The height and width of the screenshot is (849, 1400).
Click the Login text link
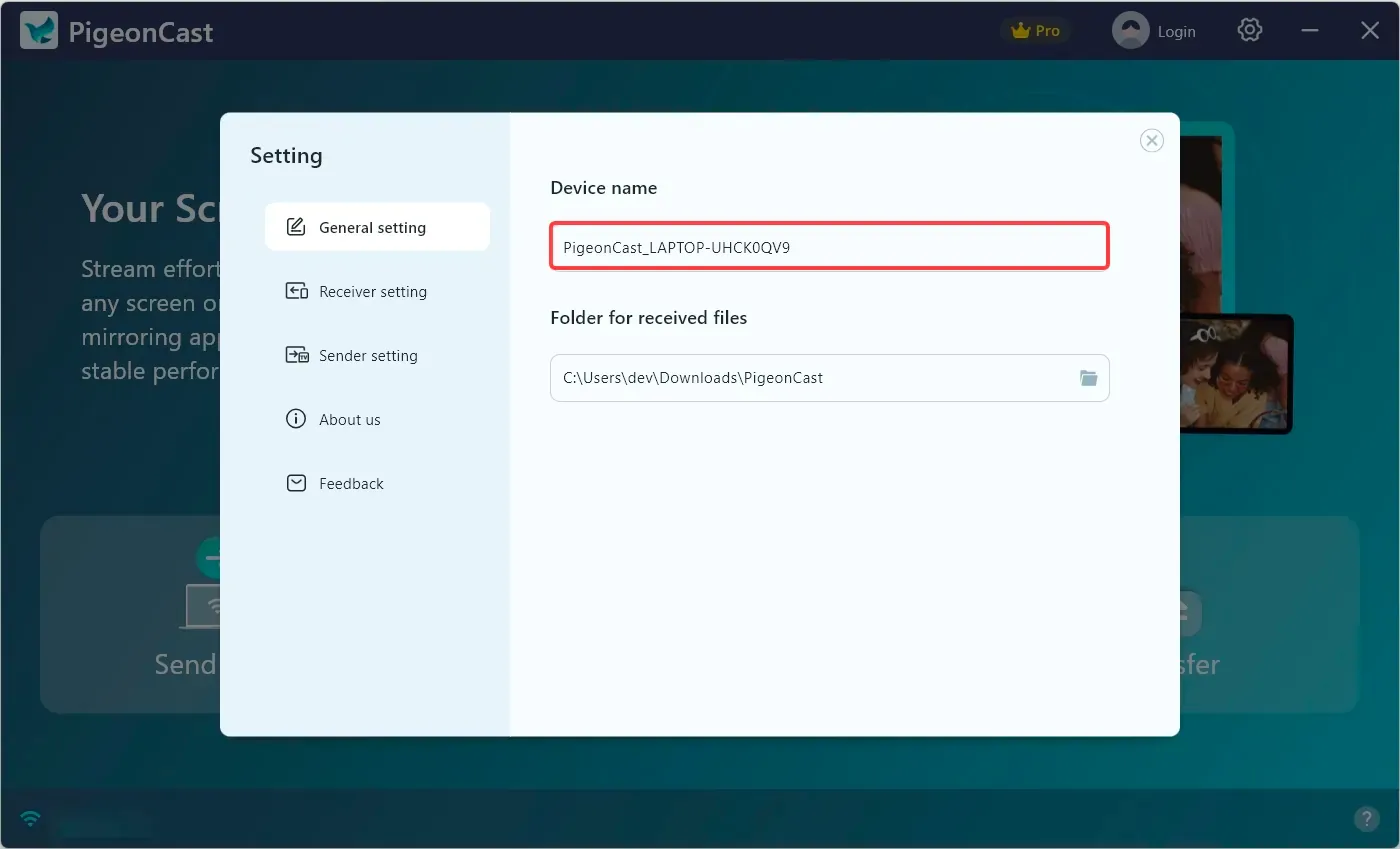click(x=1176, y=32)
